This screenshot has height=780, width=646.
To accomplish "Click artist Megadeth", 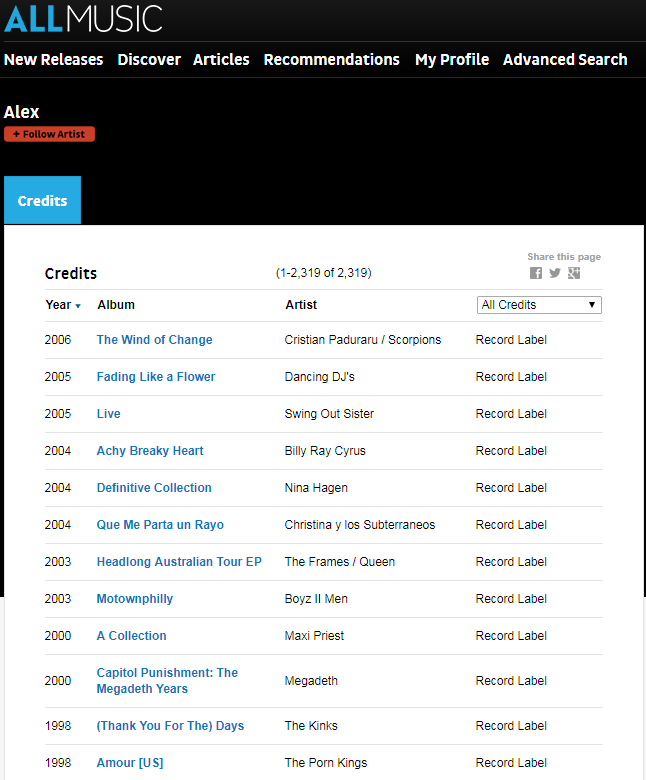I will [311, 681].
